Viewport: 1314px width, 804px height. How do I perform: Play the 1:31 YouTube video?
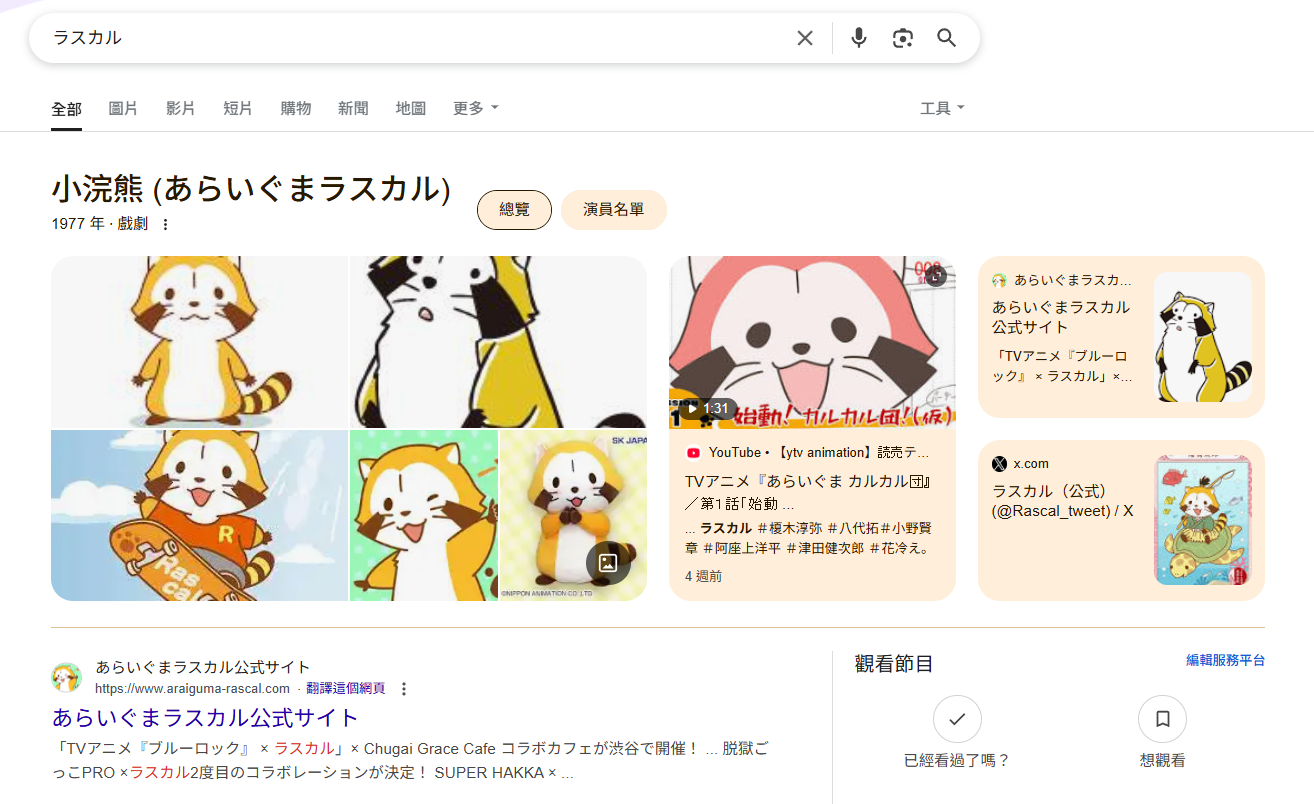click(706, 408)
